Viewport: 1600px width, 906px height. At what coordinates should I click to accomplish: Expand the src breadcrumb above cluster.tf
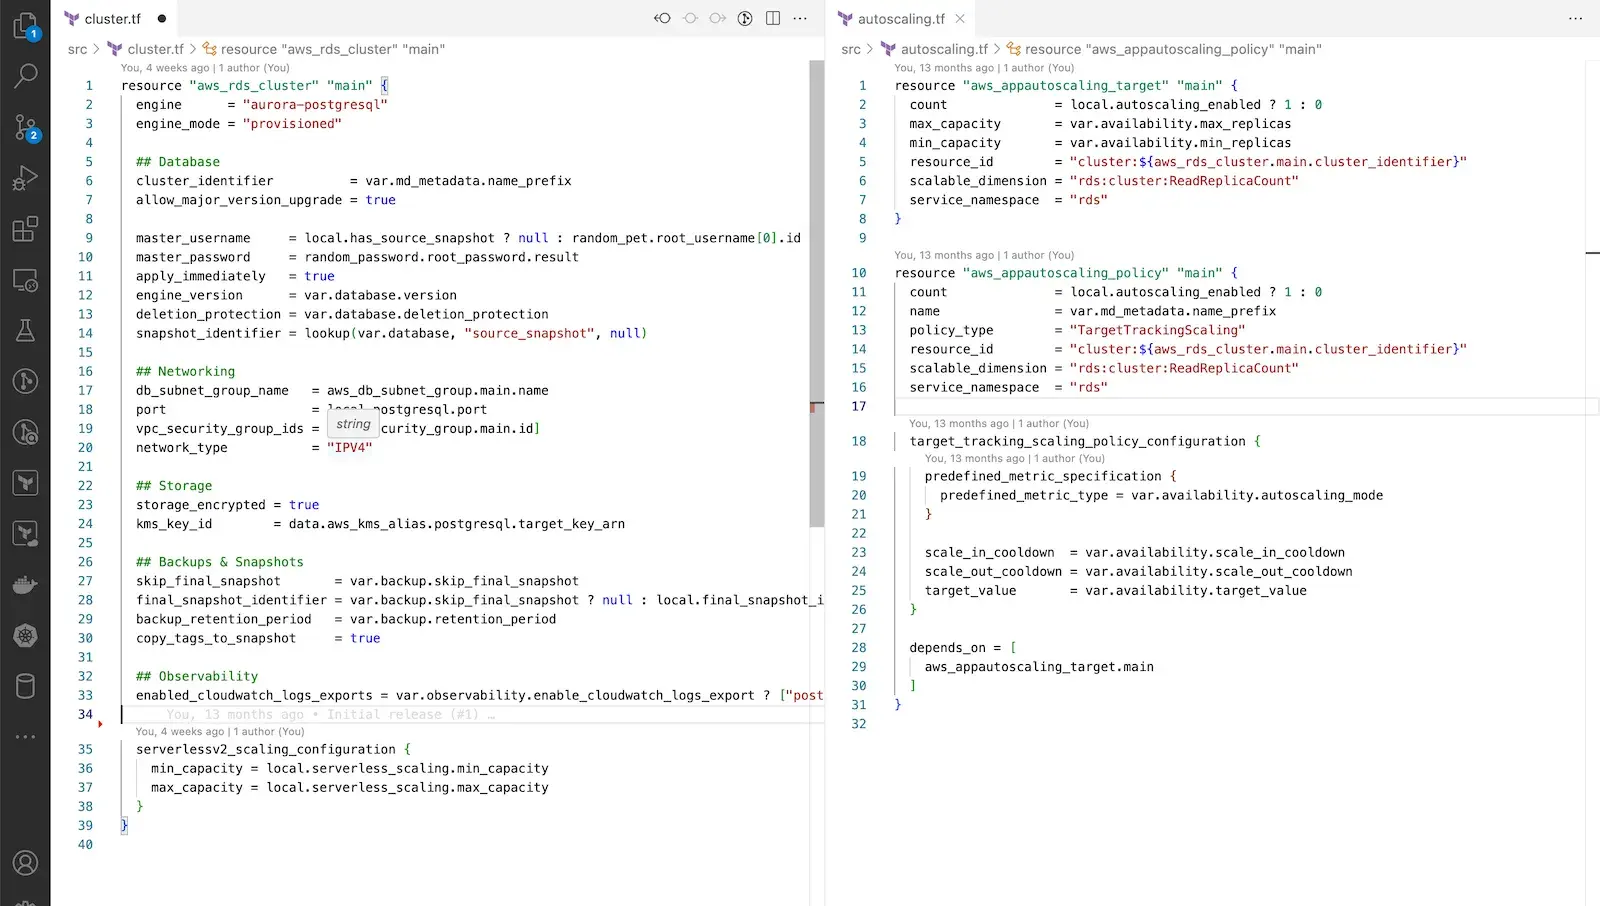(x=77, y=49)
